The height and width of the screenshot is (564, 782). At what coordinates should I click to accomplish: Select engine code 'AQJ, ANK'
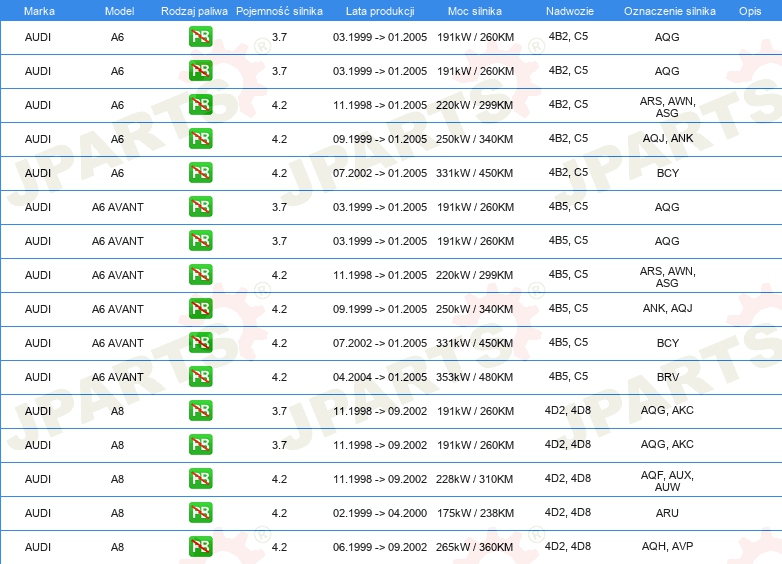pyautogui.click(x=668, y=138)
